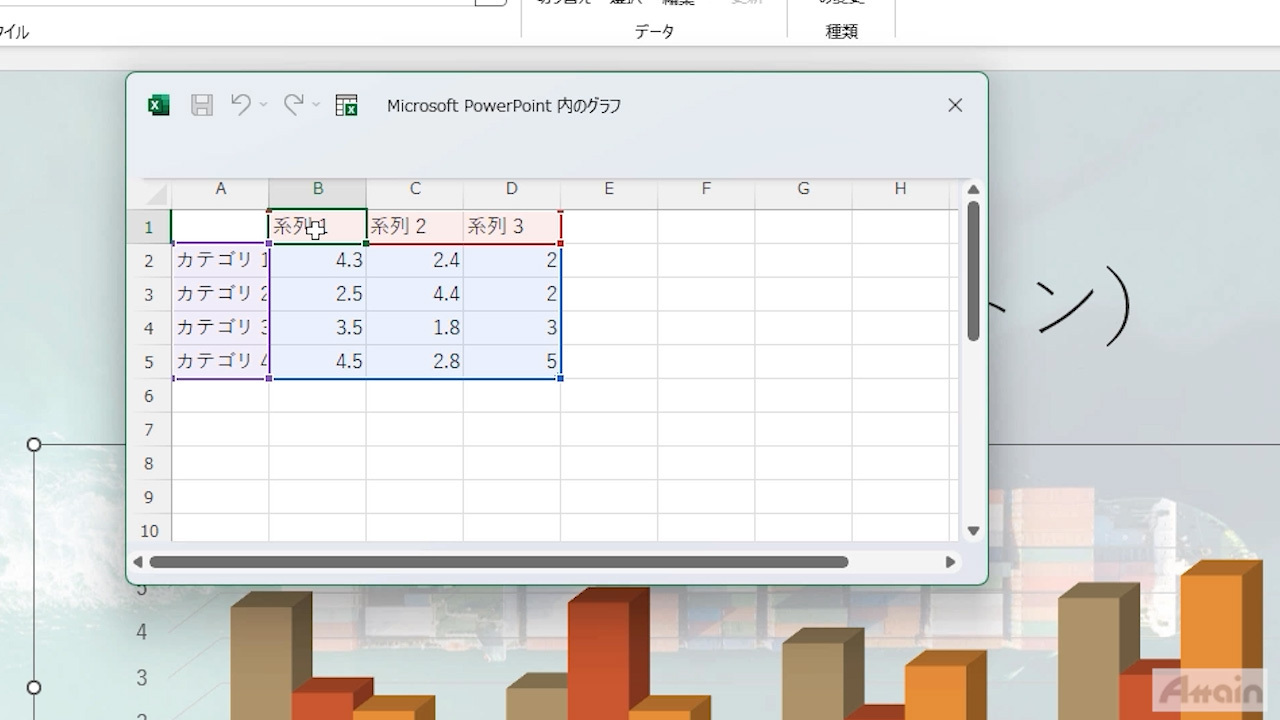Click cell containing カテゴリ 4
Image resolution: width=1280 pixels, height=720 pixels.
(x=220, y=362)
